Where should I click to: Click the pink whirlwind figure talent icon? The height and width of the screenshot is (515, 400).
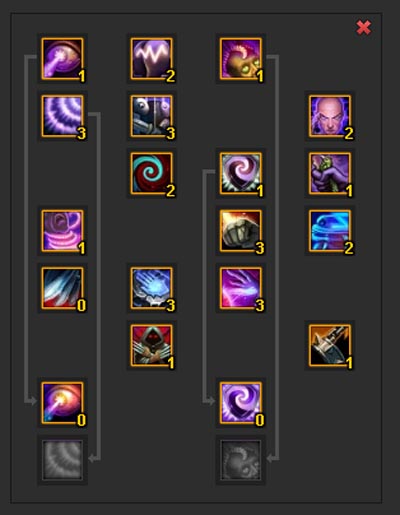(62, 231)
